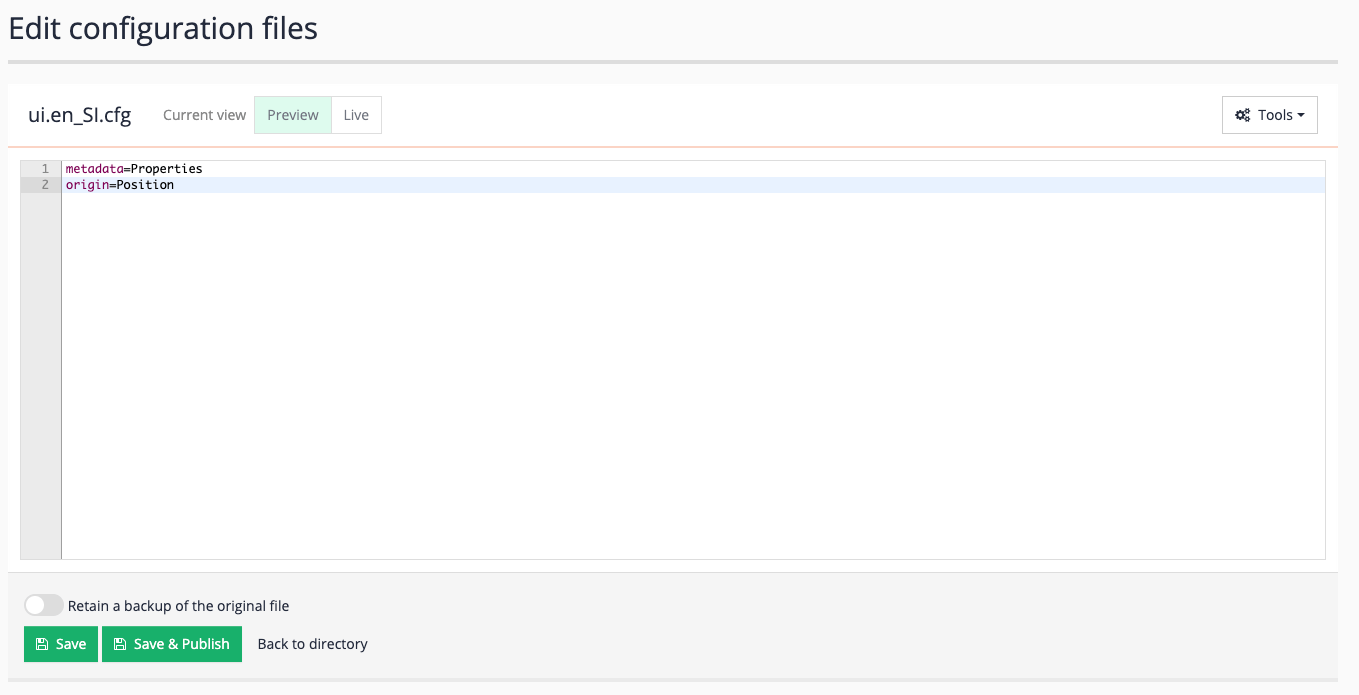Click the Edit configuration files heading
The height and width of the screenshot is (695, 1359).
pyautogui.click(x=163, y=28)
